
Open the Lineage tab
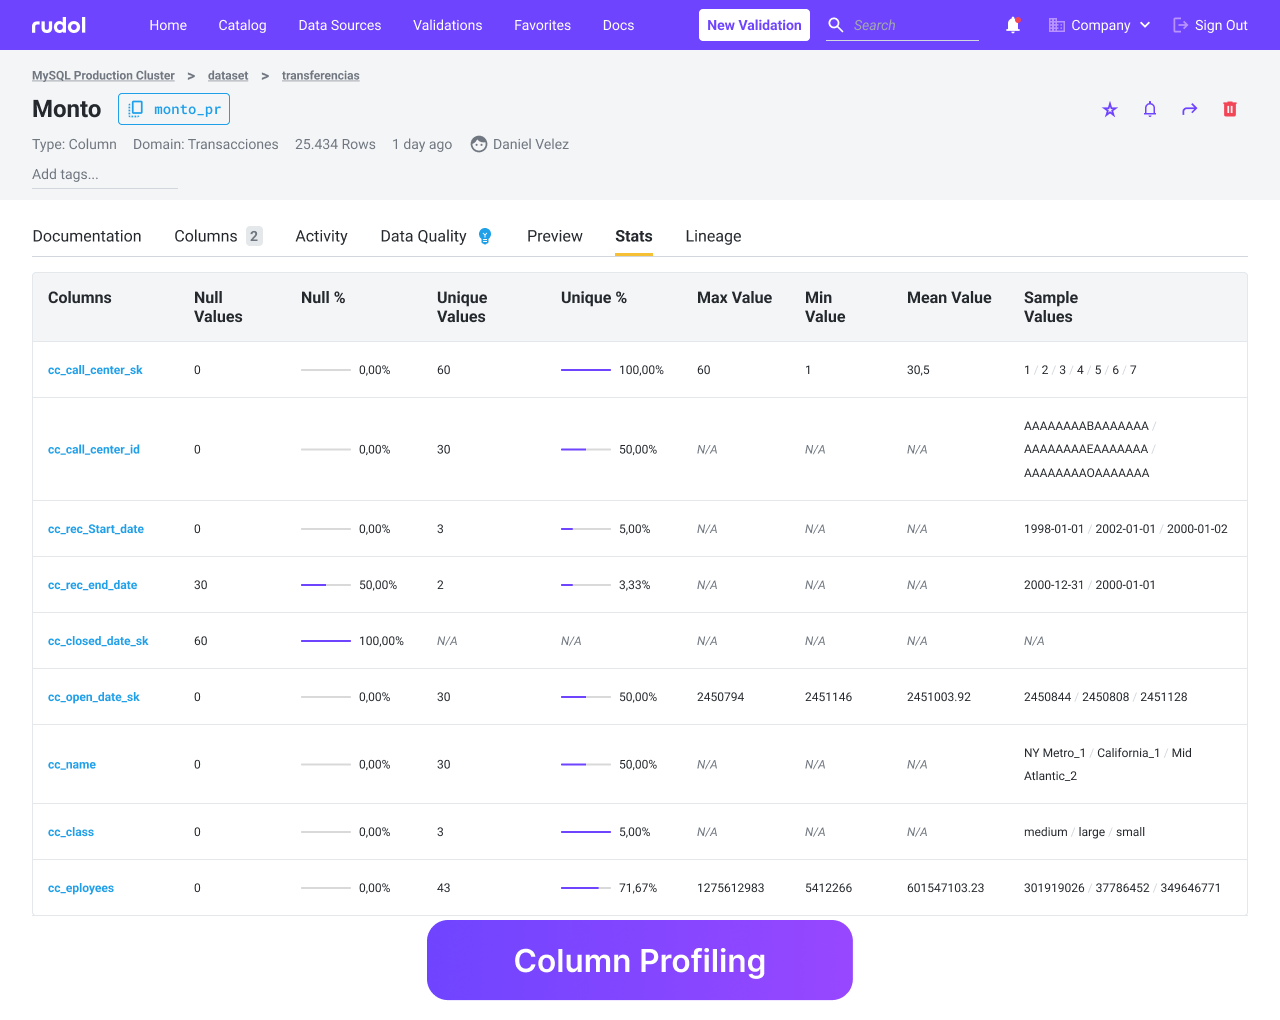coord(713,236)
